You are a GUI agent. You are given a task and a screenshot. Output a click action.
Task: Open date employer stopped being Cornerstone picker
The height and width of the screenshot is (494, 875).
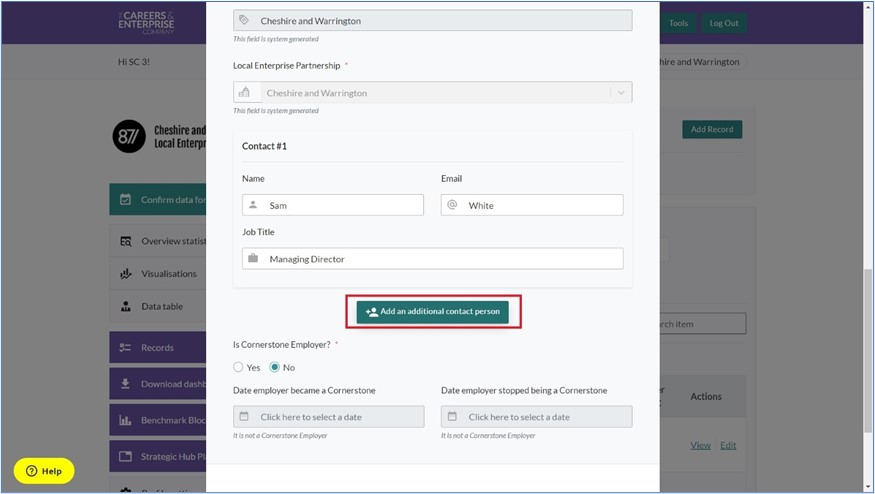(537, 417)
